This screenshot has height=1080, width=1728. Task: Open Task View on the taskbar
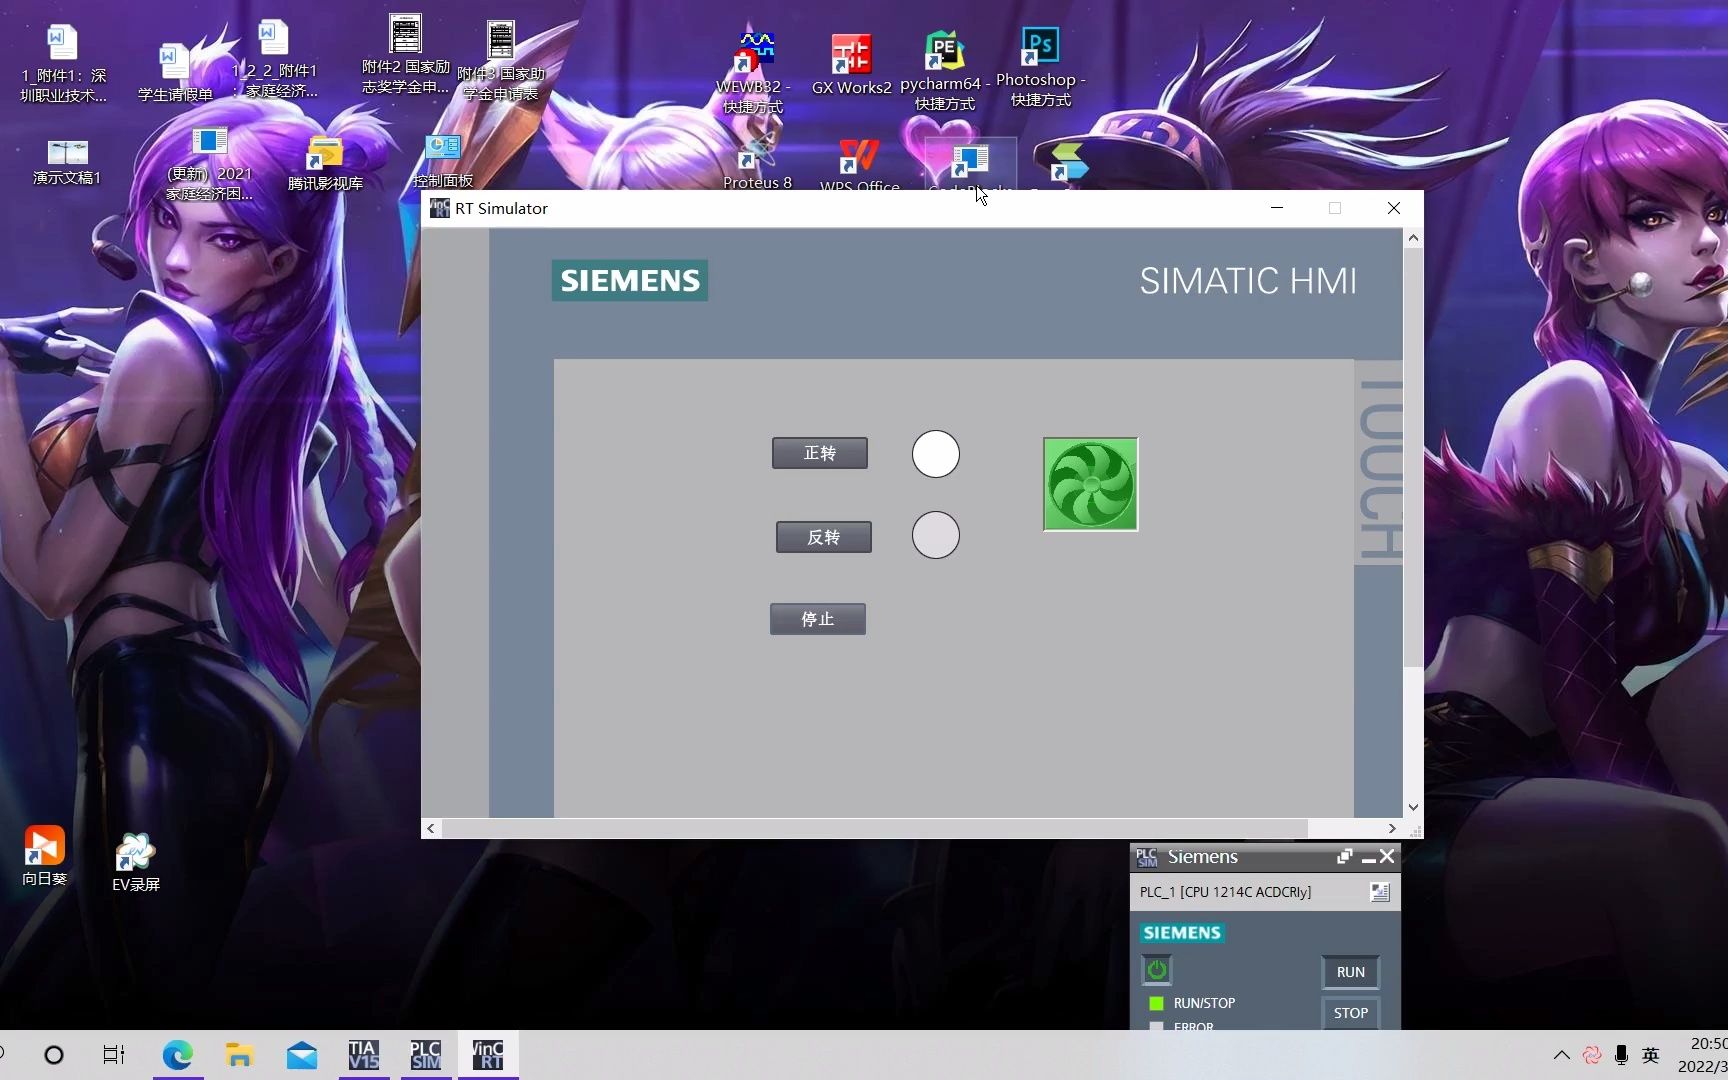point(114,1055)
